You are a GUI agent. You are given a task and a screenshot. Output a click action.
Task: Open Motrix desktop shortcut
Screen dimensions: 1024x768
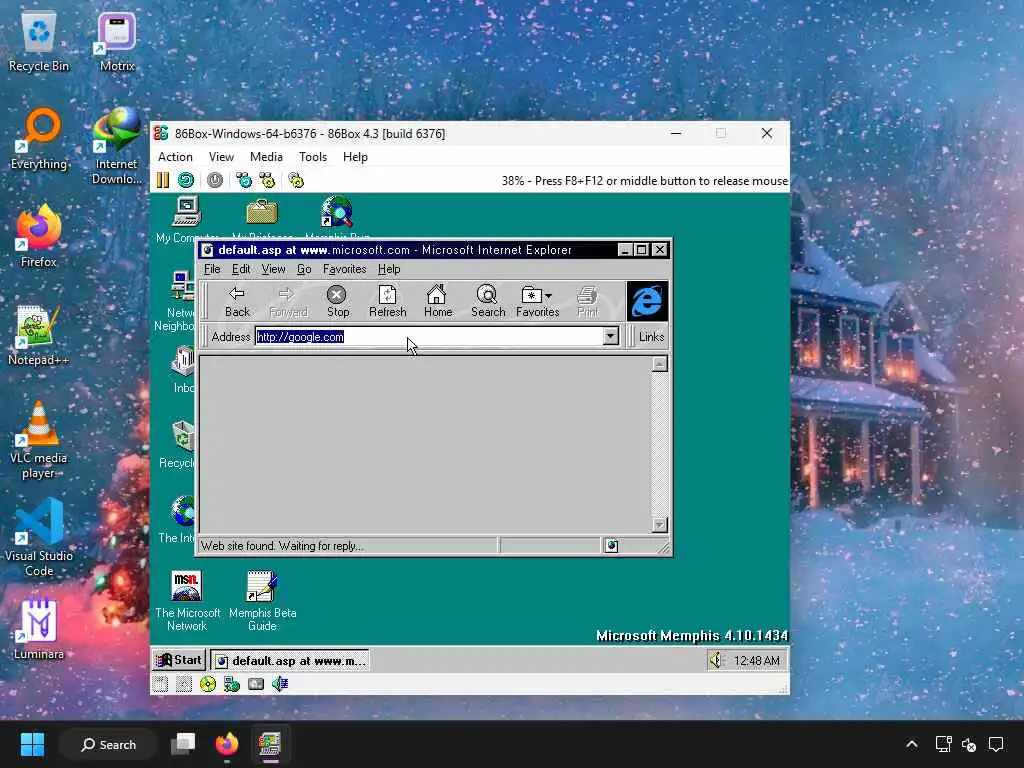click(x=117, y=42)
